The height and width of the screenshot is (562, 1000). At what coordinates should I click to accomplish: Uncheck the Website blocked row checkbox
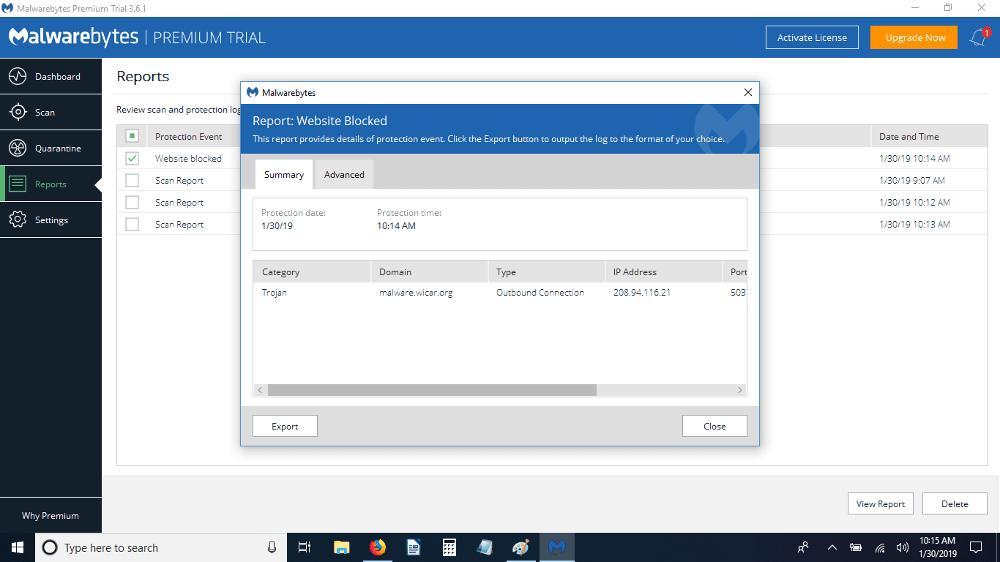(132, 158)
